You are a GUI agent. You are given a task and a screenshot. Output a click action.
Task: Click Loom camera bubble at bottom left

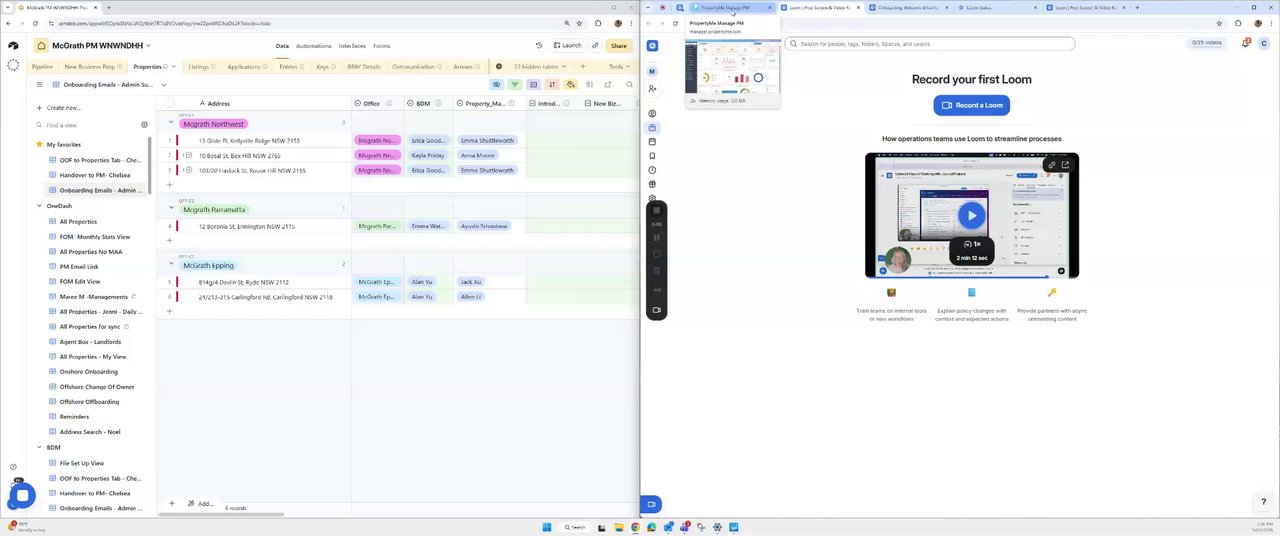tap(651, 505)
